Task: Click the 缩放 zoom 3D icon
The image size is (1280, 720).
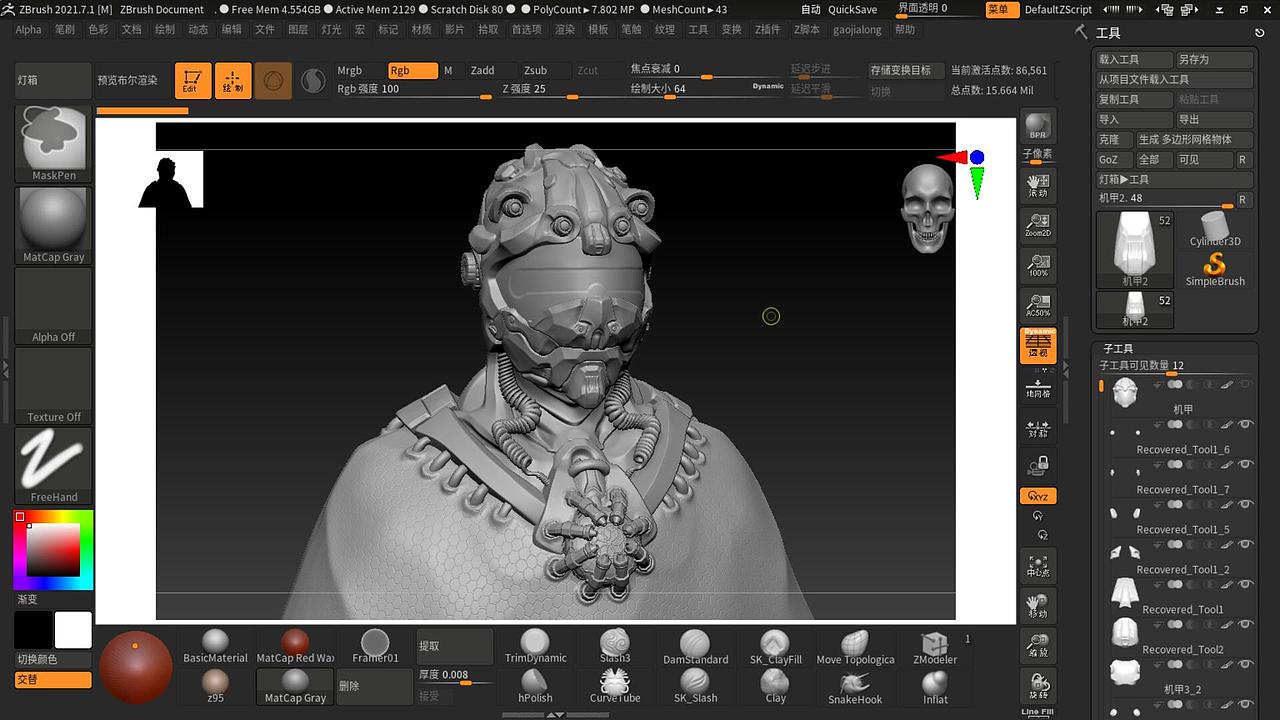Action: coord(1038,645)
